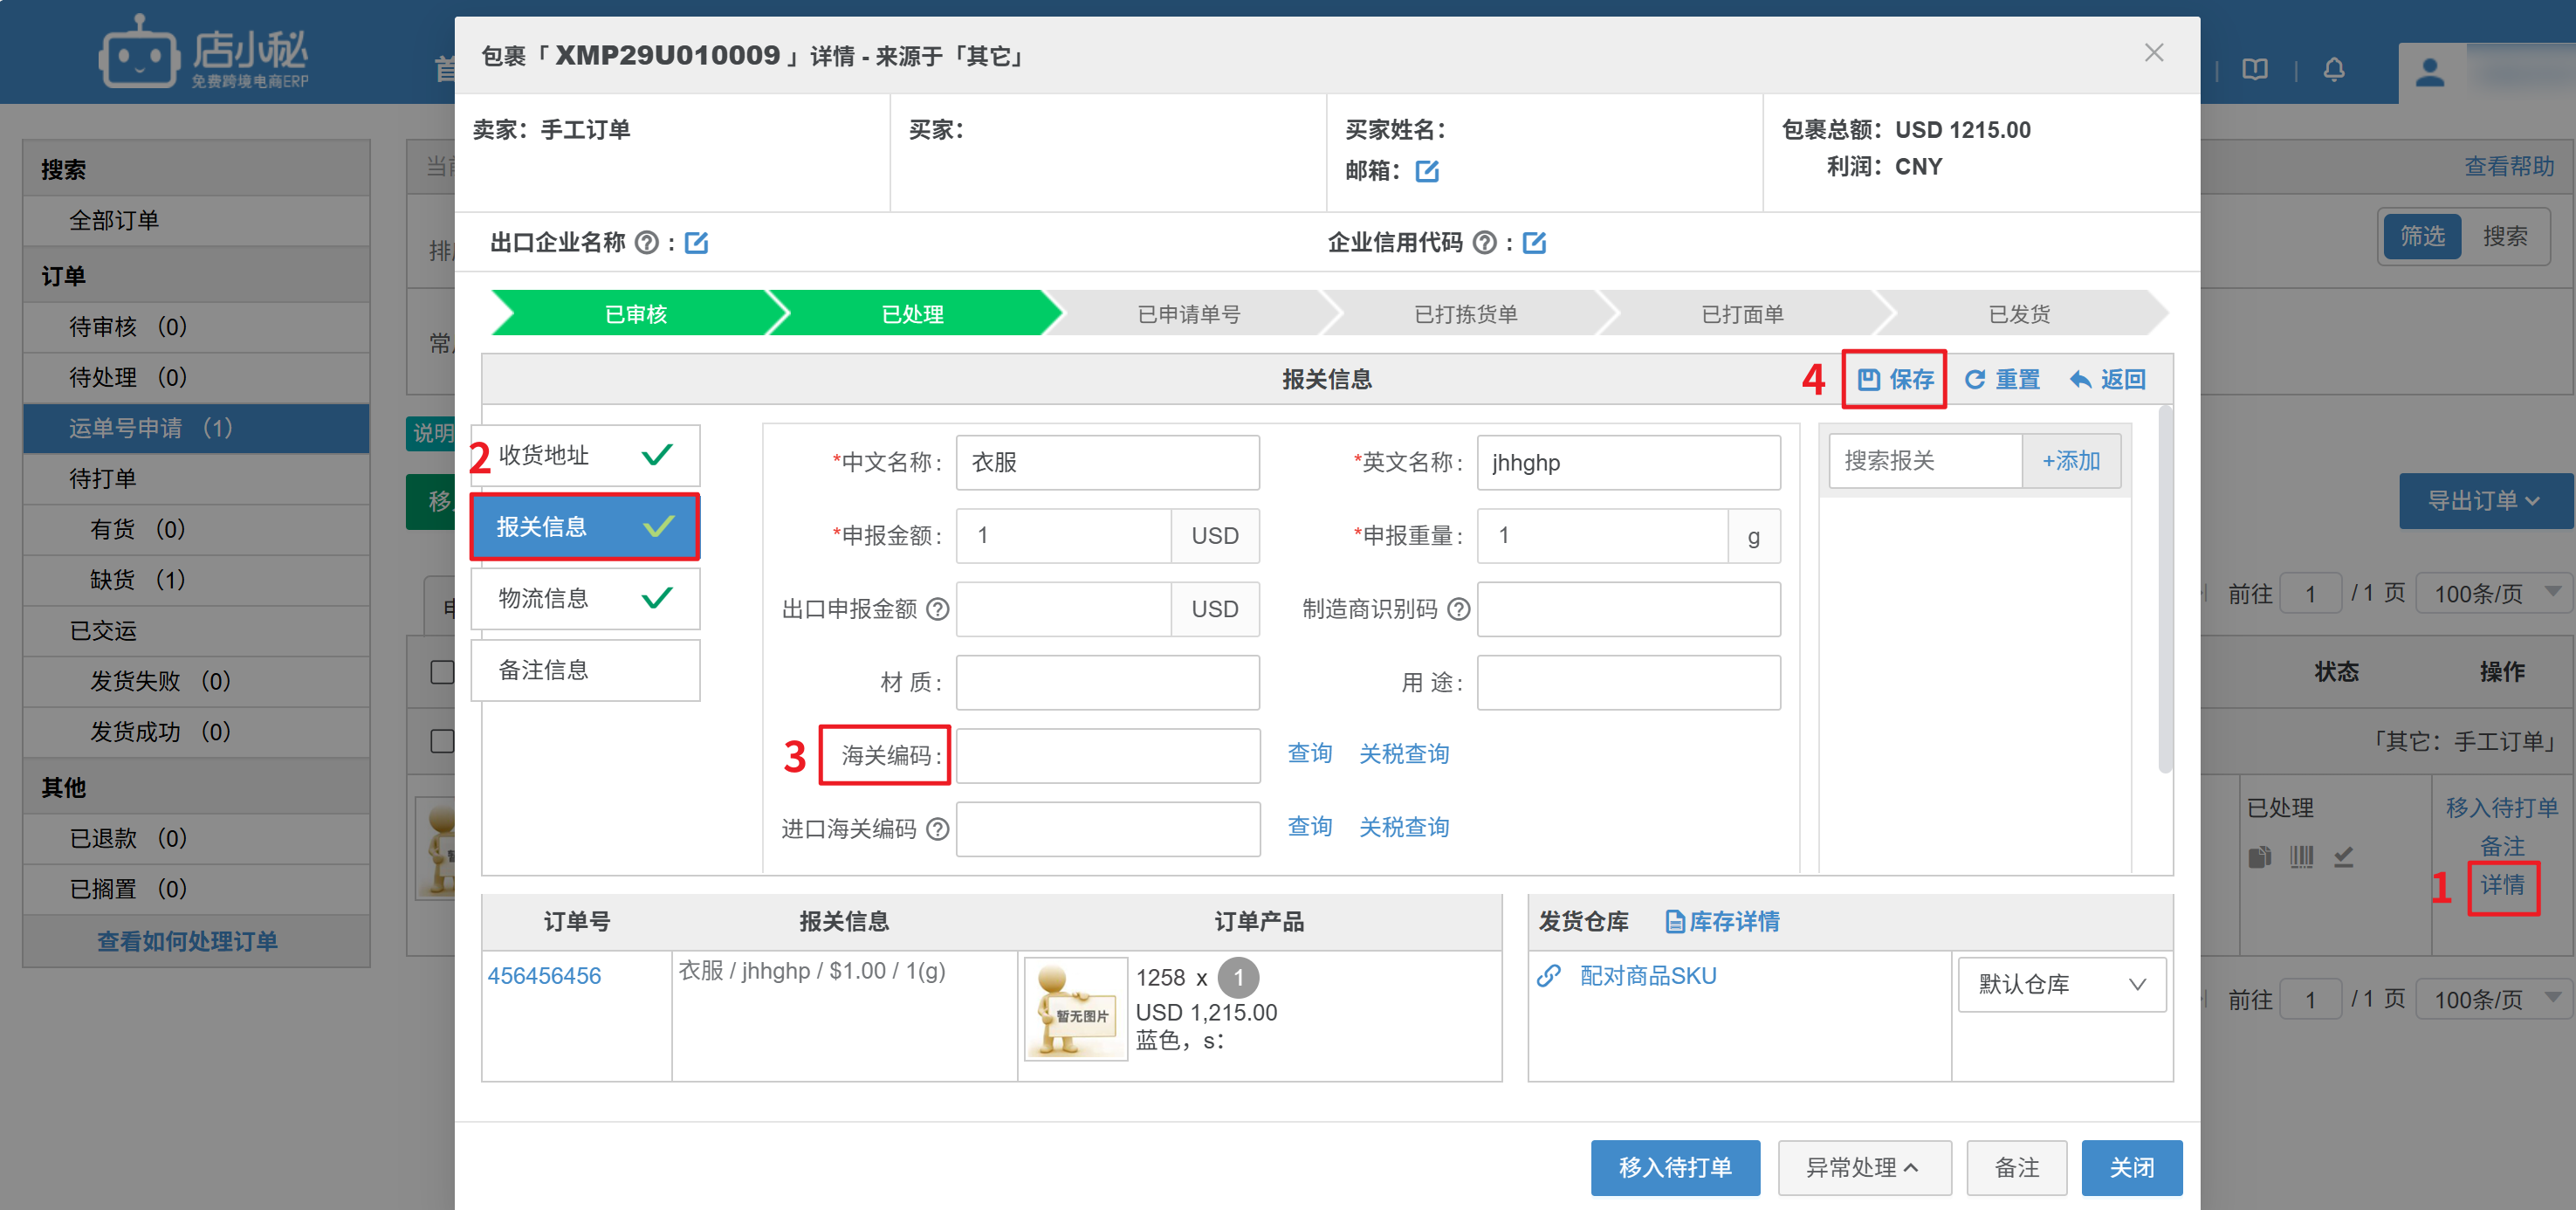
Task: Open the 默认仓库 warehouse dropdown
Action: (x=2061, y=984)
